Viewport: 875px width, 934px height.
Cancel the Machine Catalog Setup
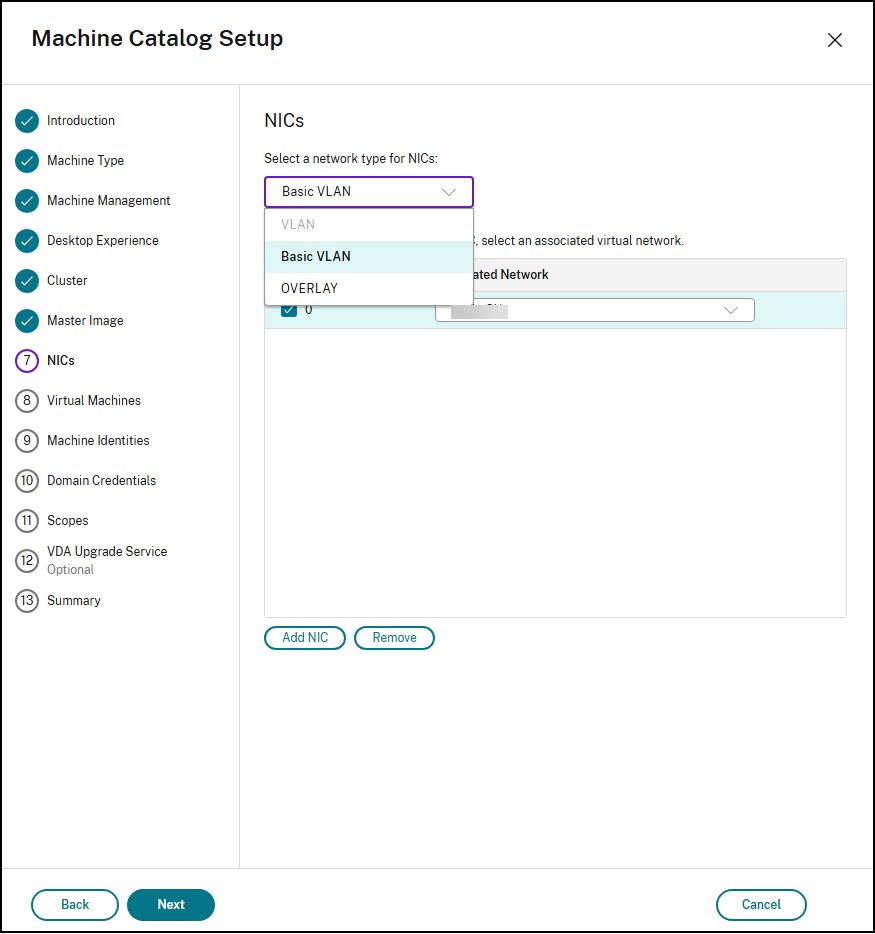pos(760,904)
